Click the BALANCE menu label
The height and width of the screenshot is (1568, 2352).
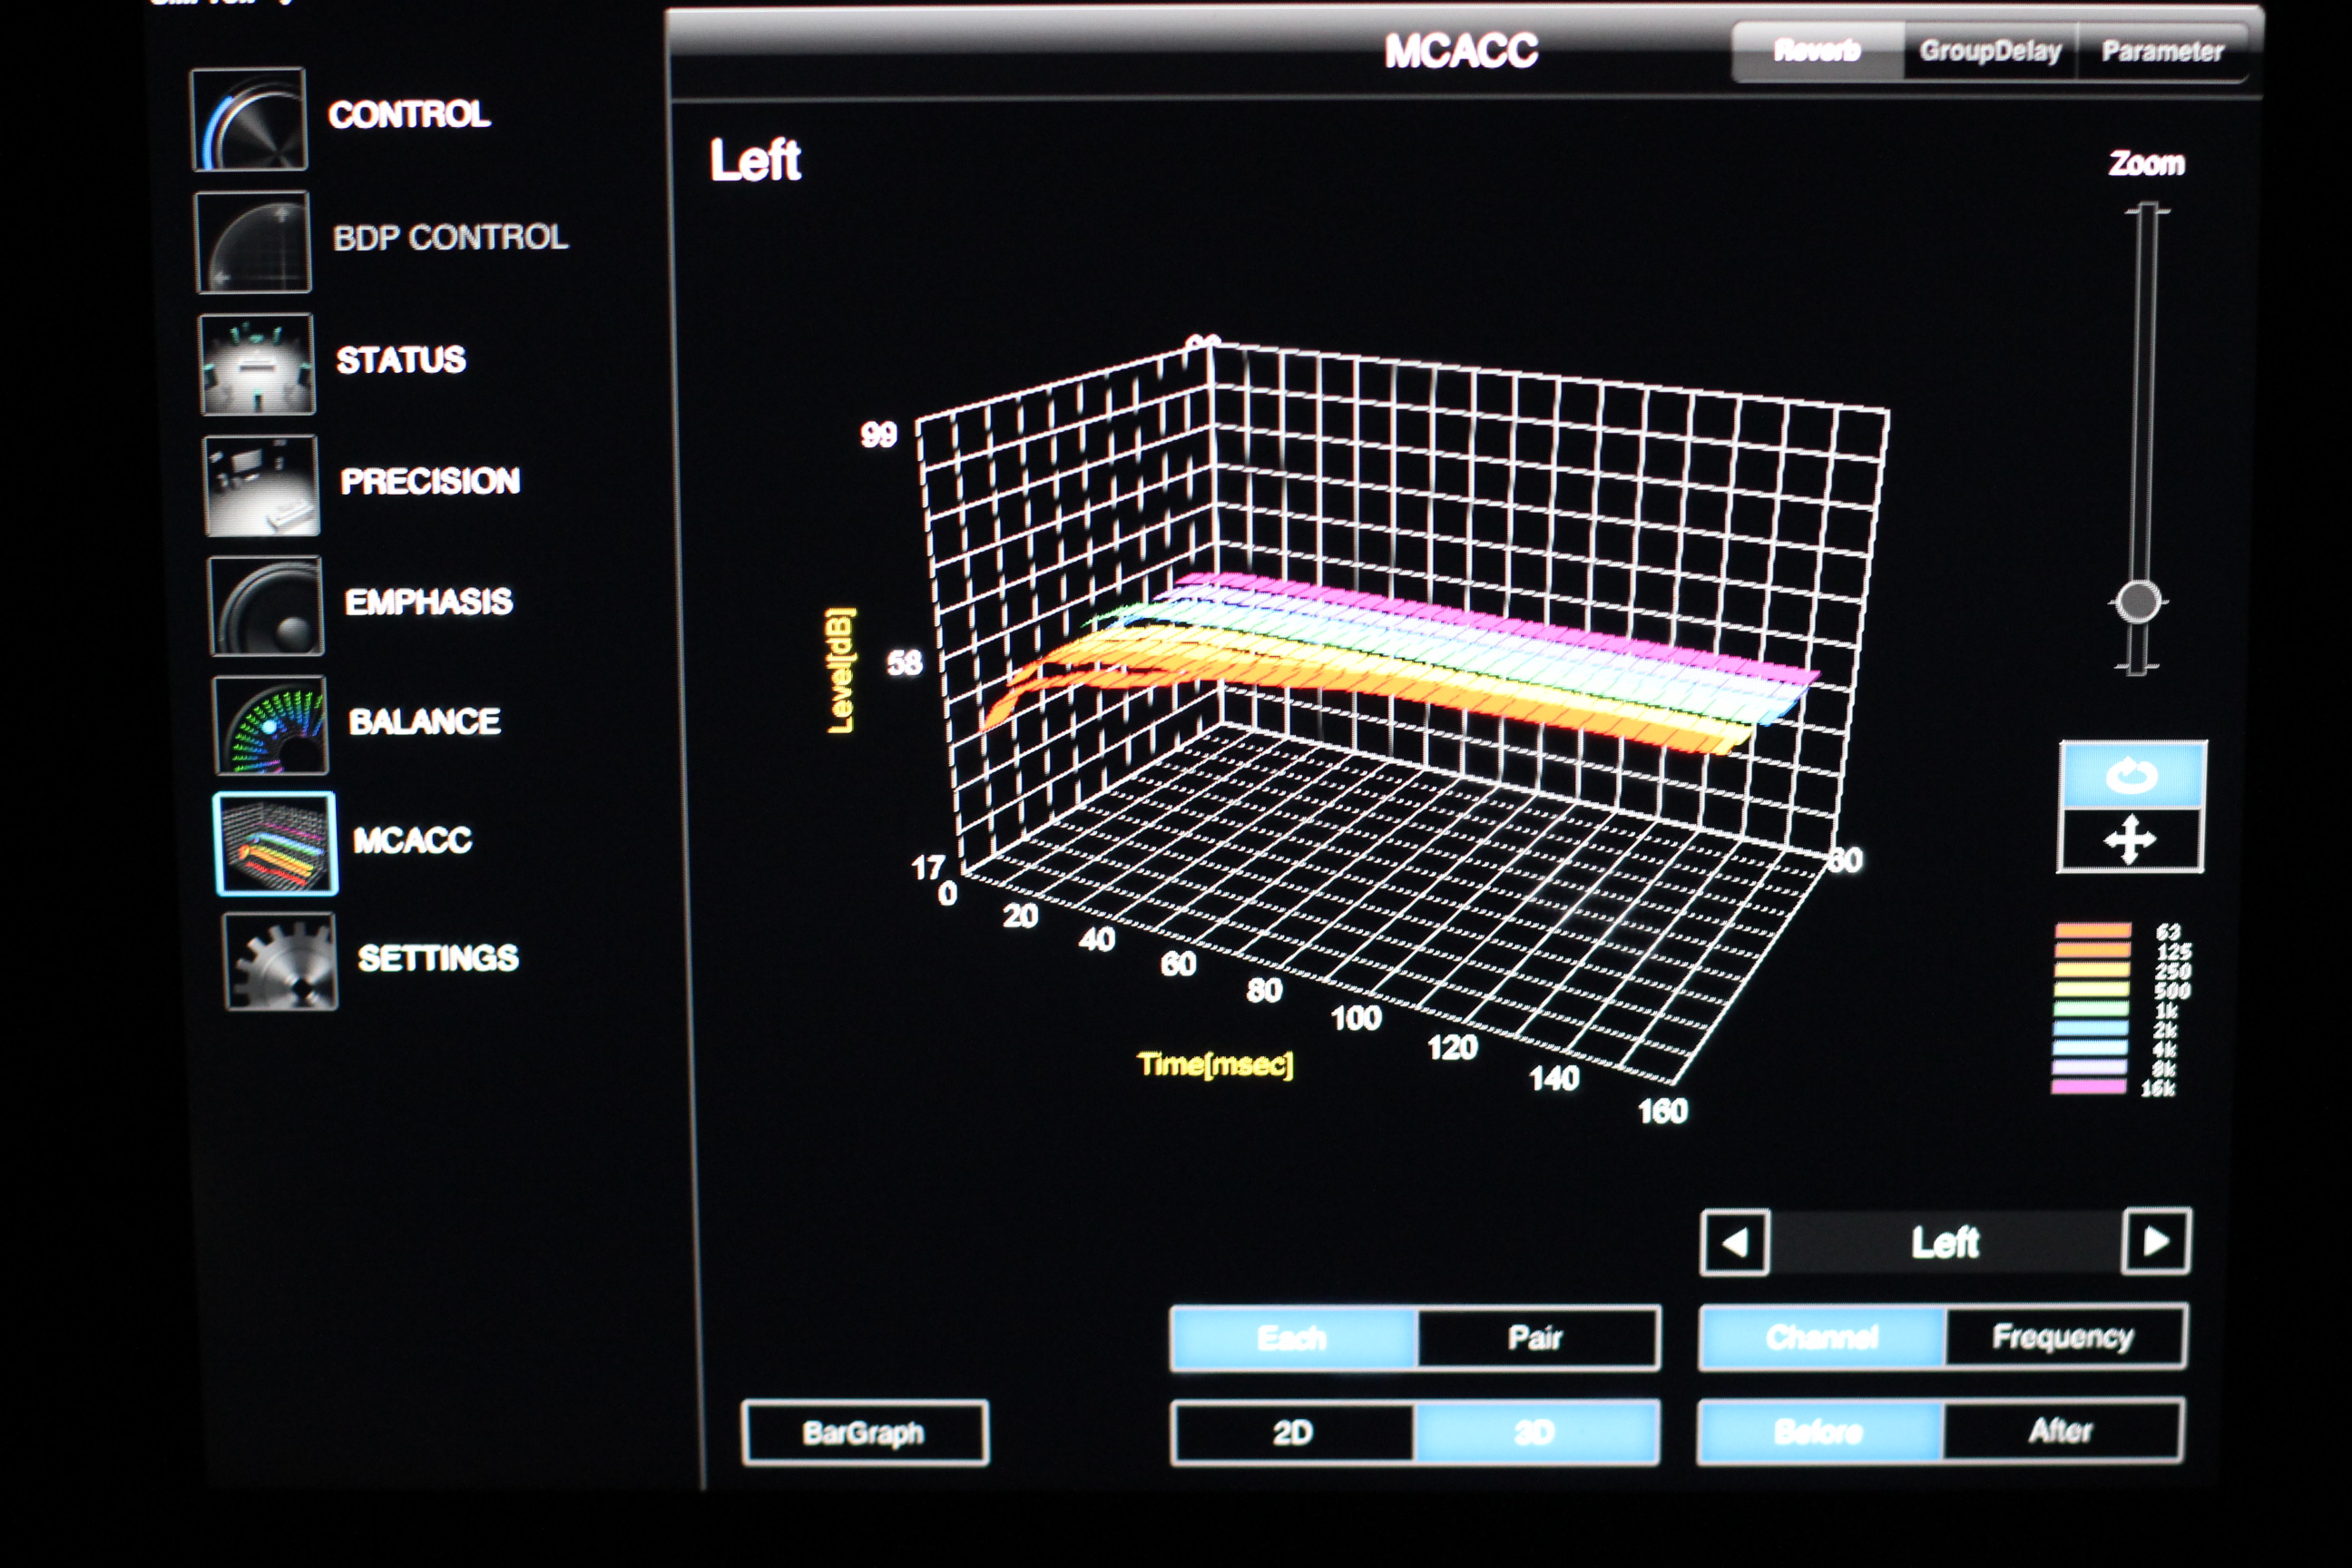pos(425,722)
